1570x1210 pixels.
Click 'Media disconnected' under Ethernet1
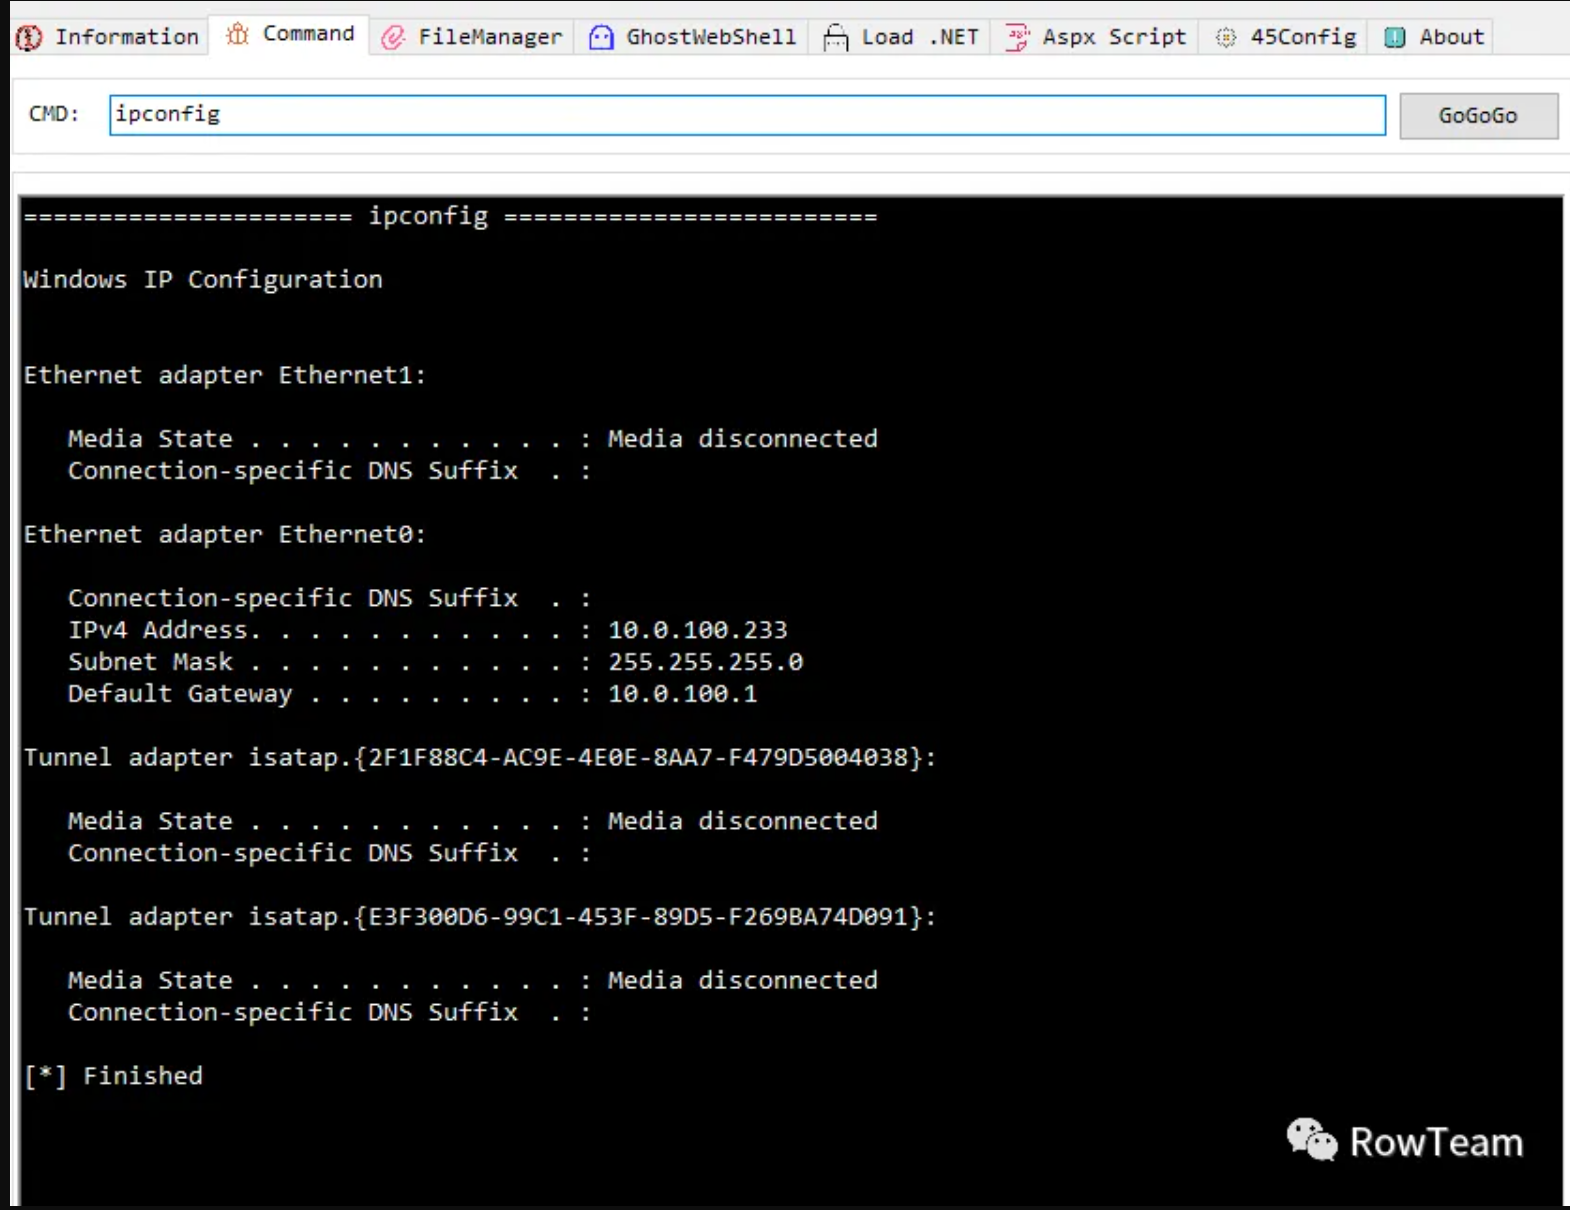pos(743,438)
